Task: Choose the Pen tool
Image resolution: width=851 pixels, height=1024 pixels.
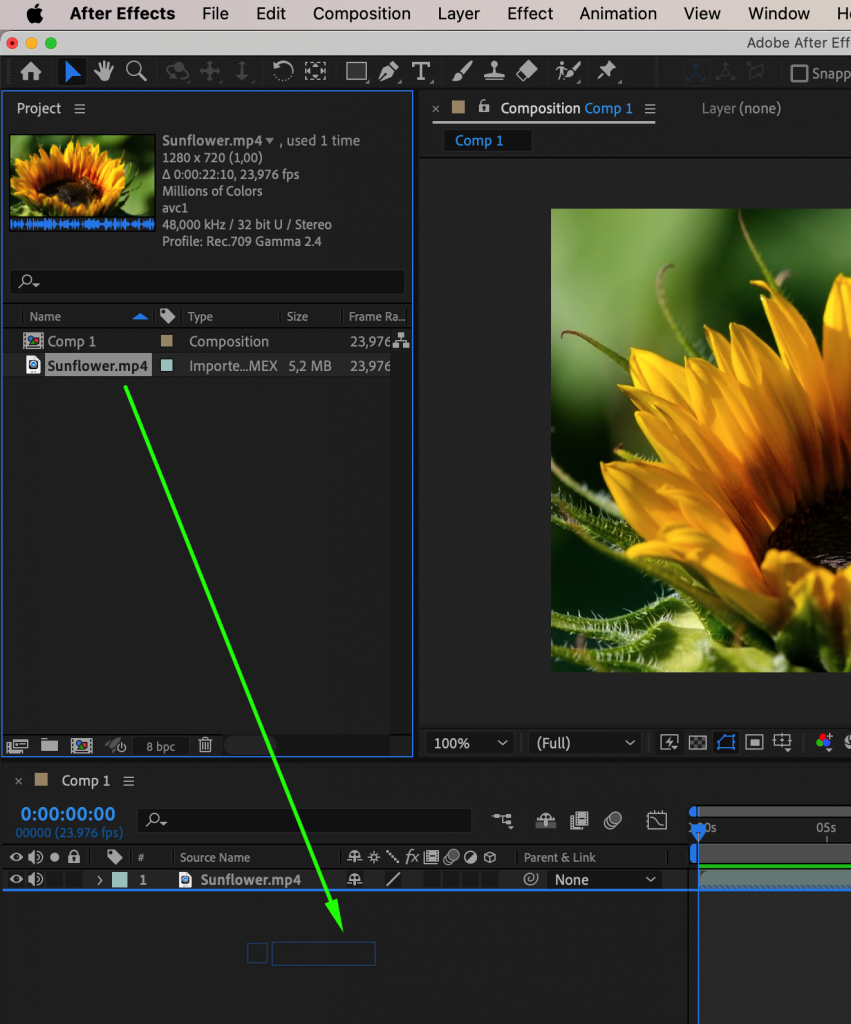Action: (389, 71)
